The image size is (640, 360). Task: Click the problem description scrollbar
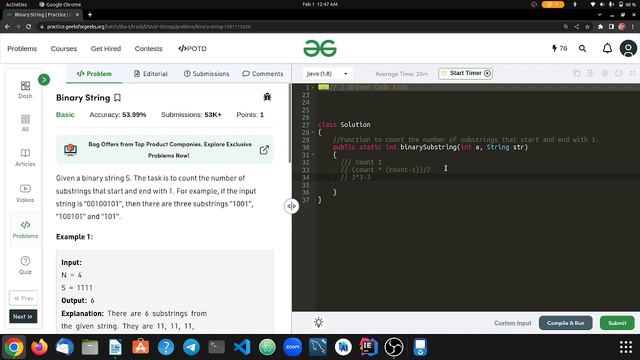pos(290,122)
